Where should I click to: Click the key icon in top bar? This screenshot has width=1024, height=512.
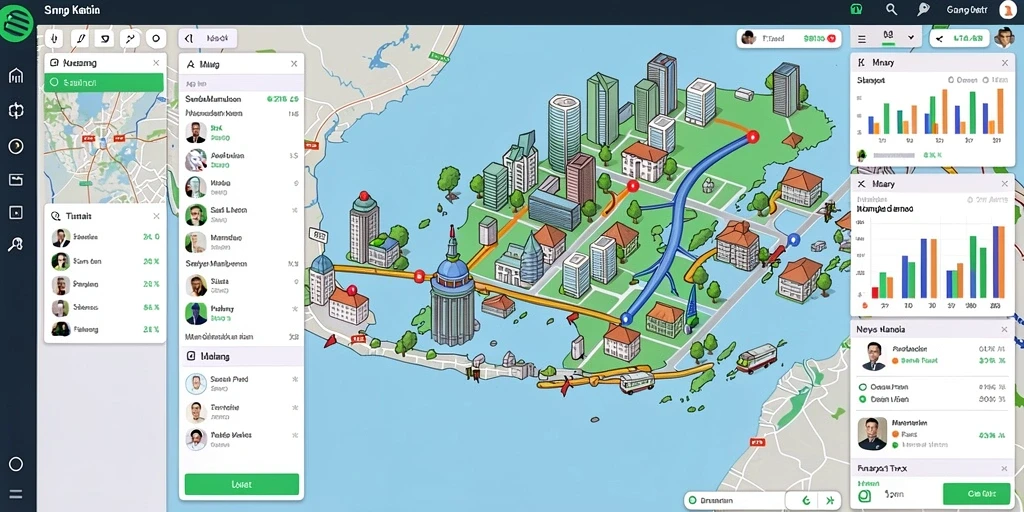923,9
